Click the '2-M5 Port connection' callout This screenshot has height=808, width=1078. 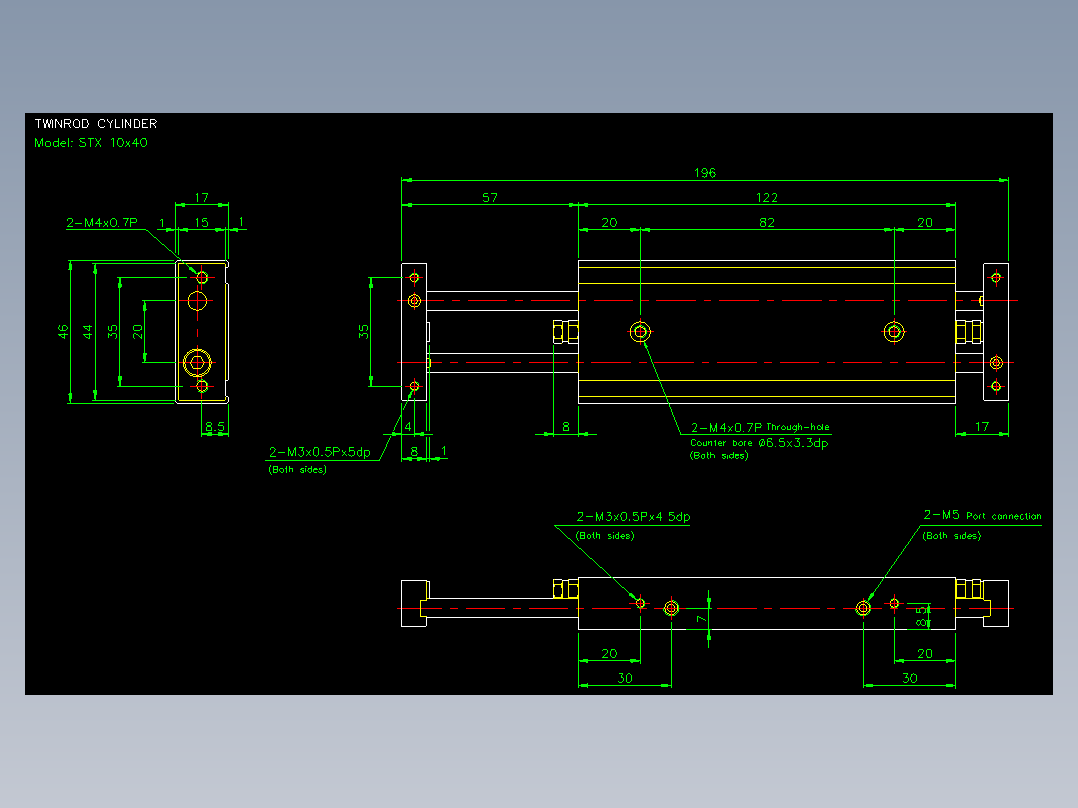[982, 515]
